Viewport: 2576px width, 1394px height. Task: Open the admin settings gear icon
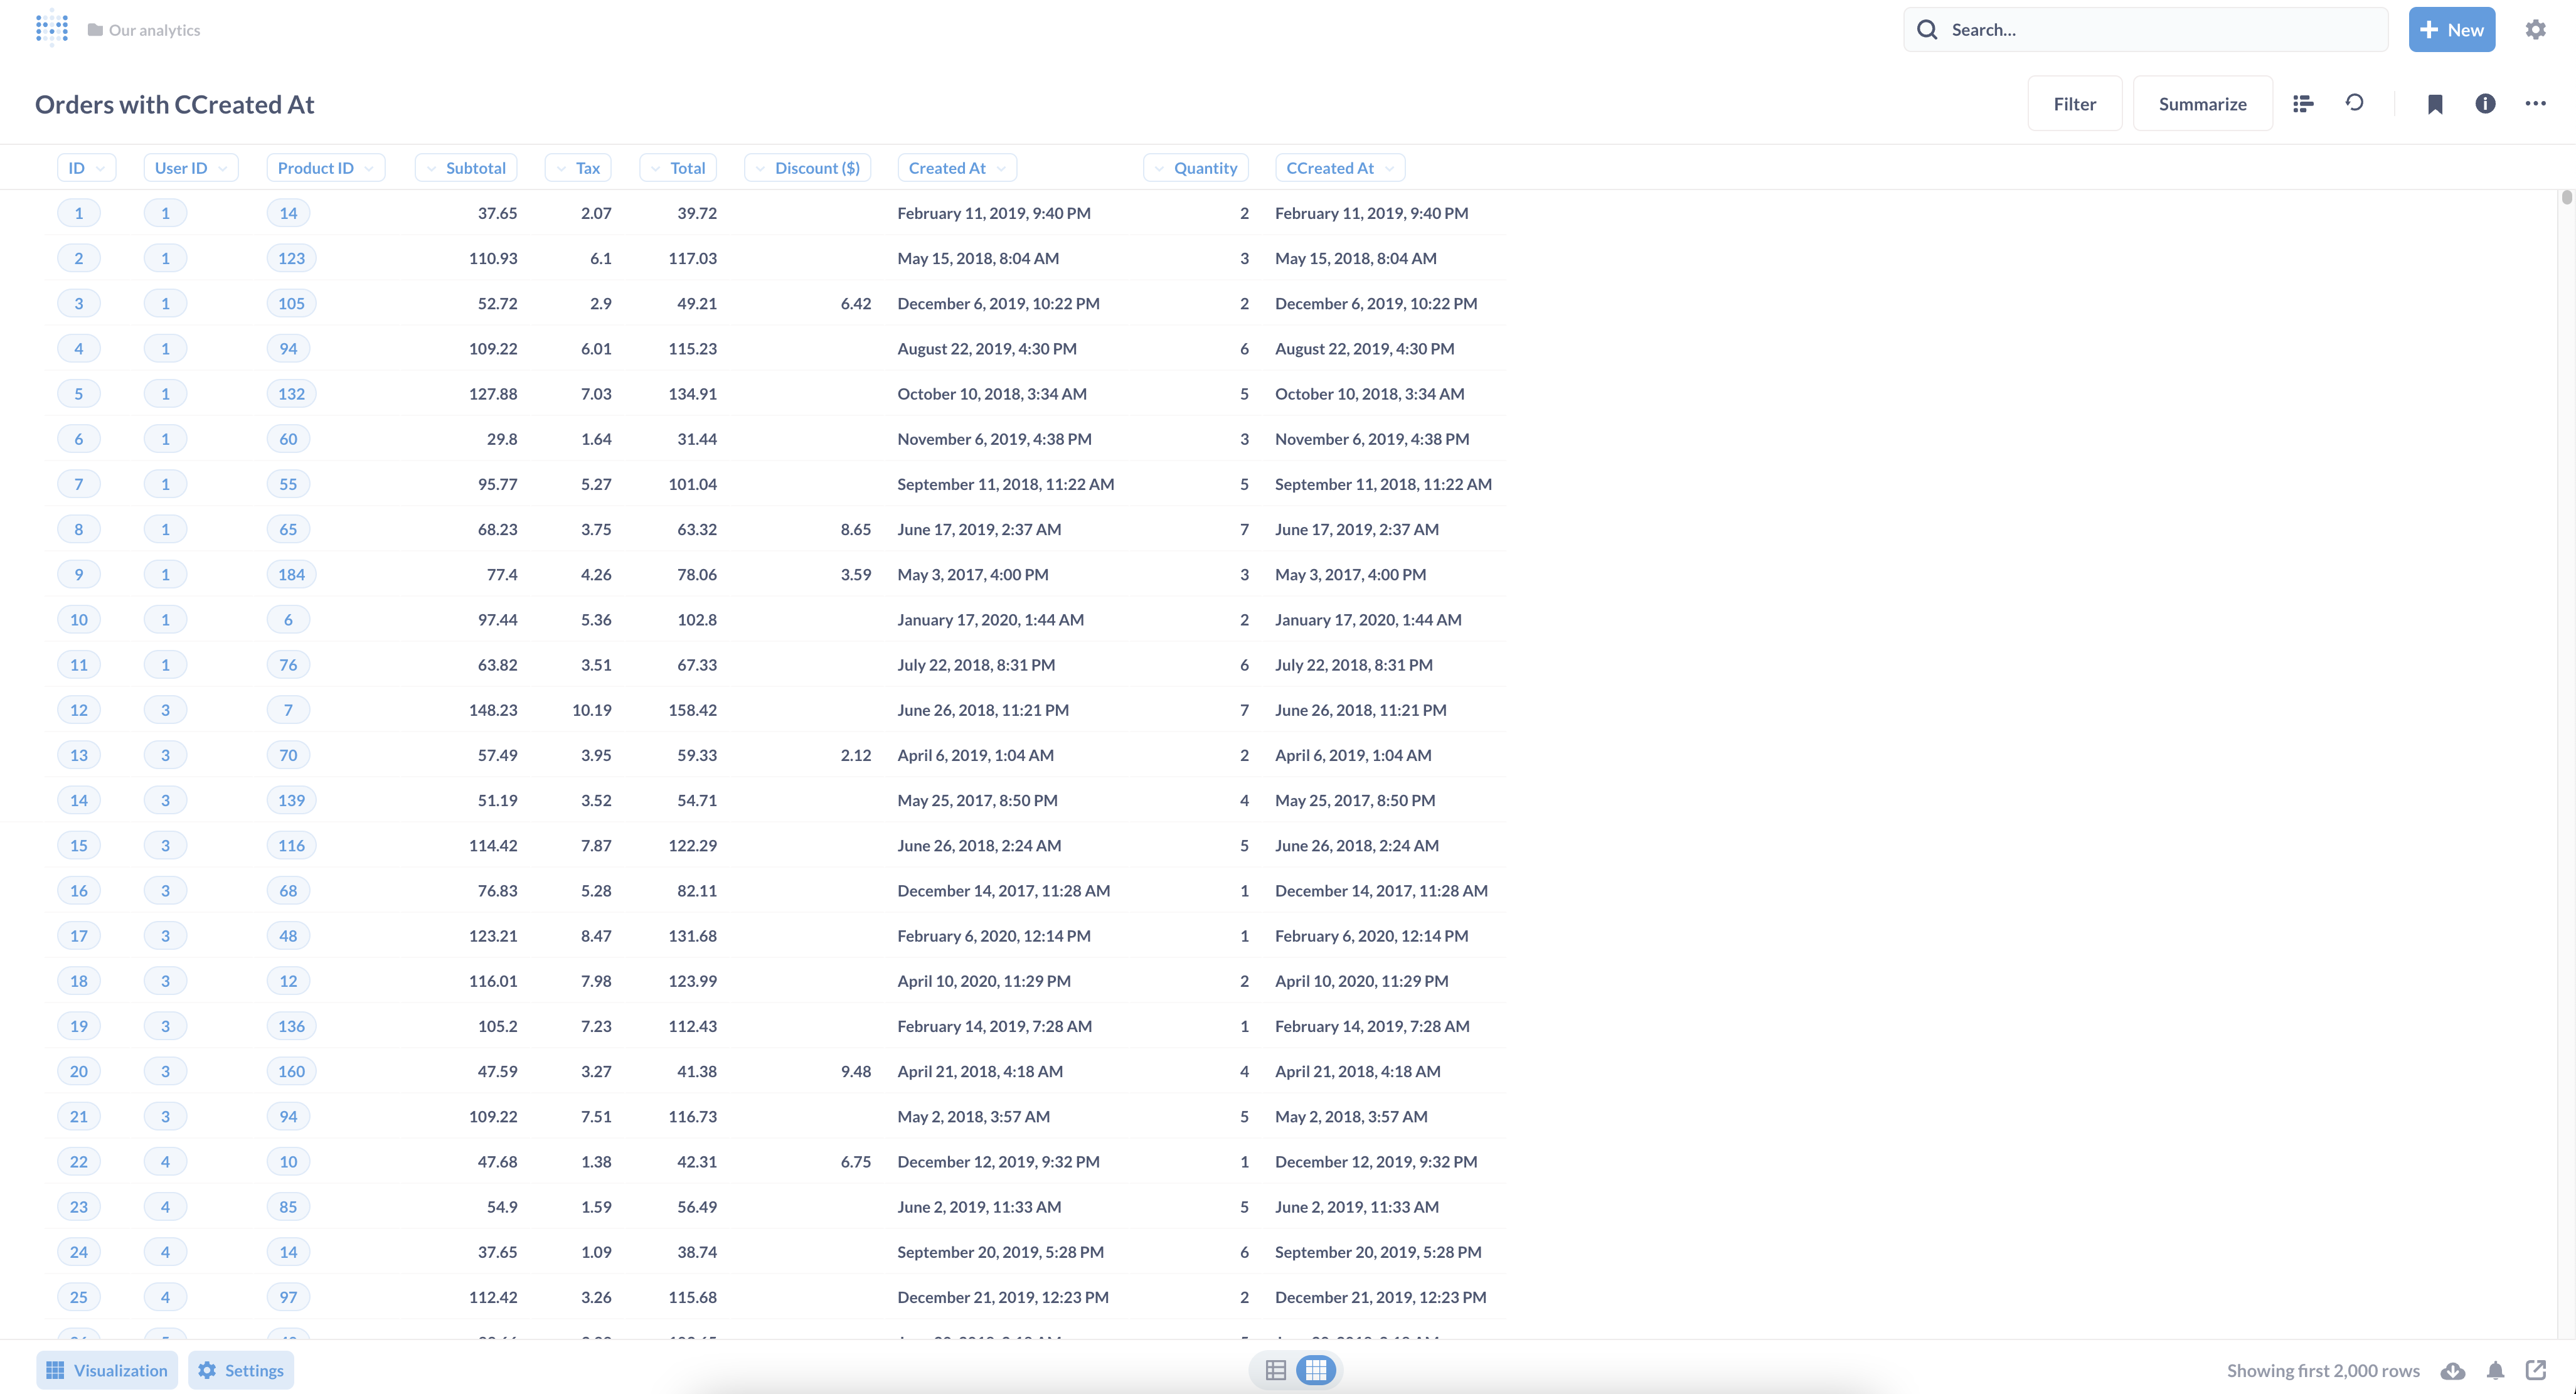click(2535, 29)
